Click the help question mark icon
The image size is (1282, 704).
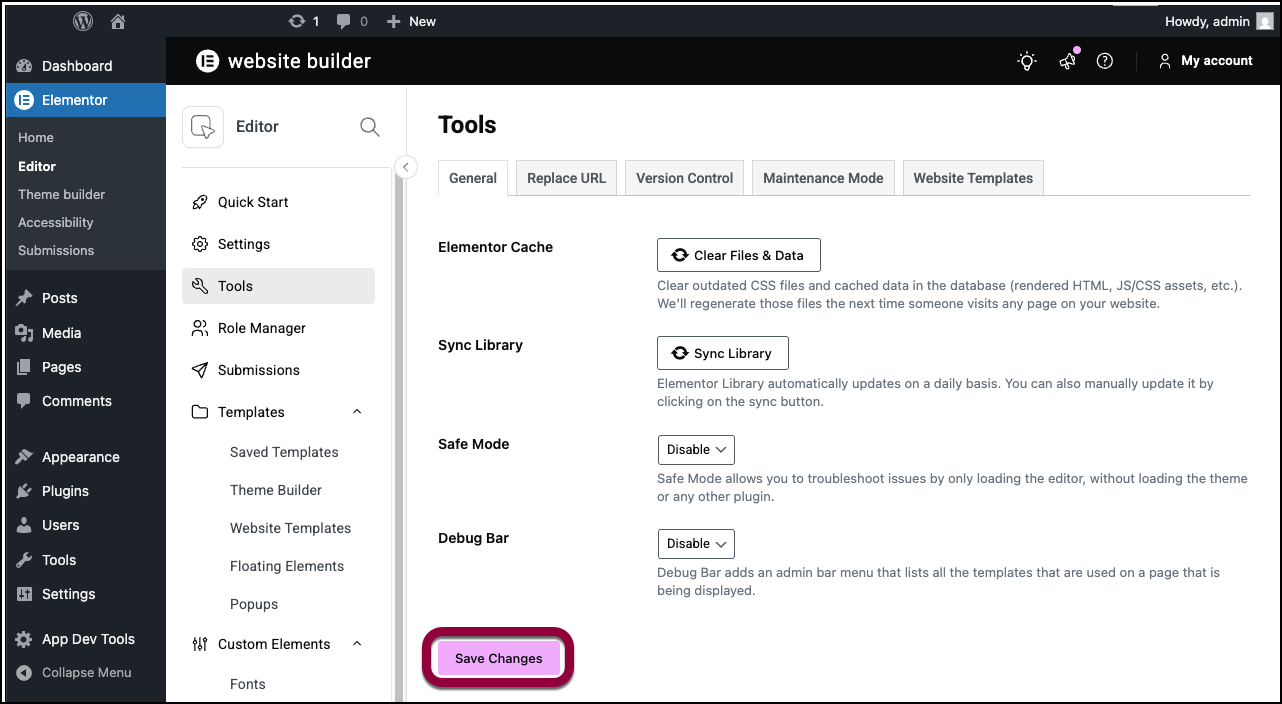(1105, 61)
